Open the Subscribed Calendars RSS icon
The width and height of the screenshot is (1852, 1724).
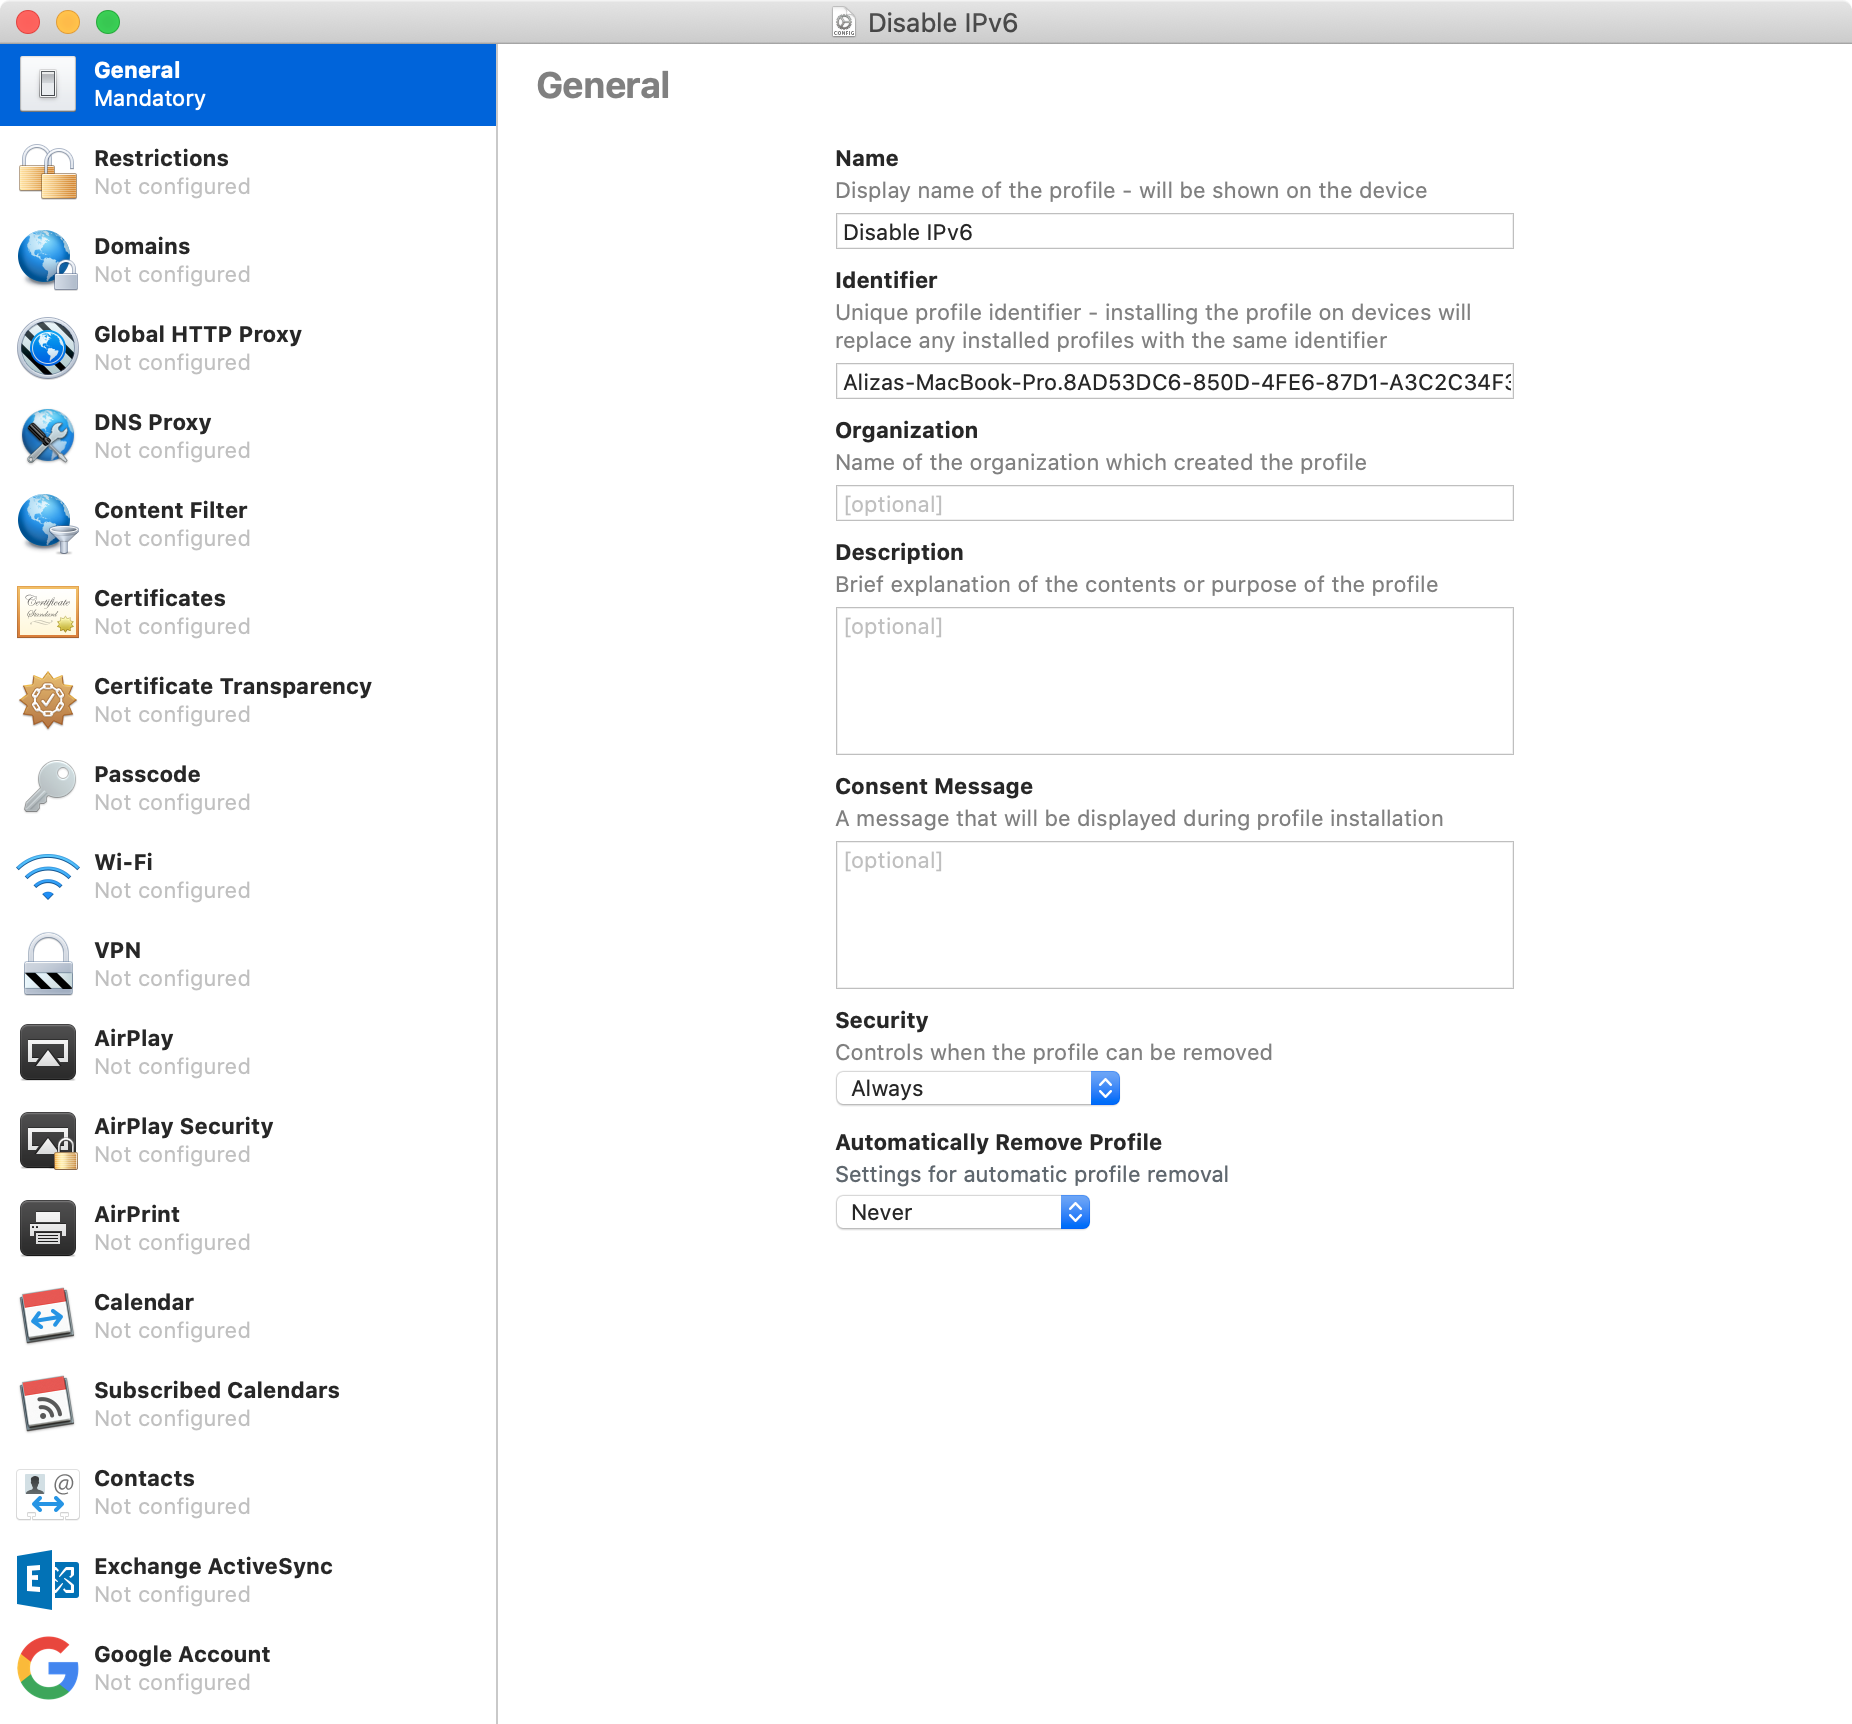click(x=47, y=1404)
